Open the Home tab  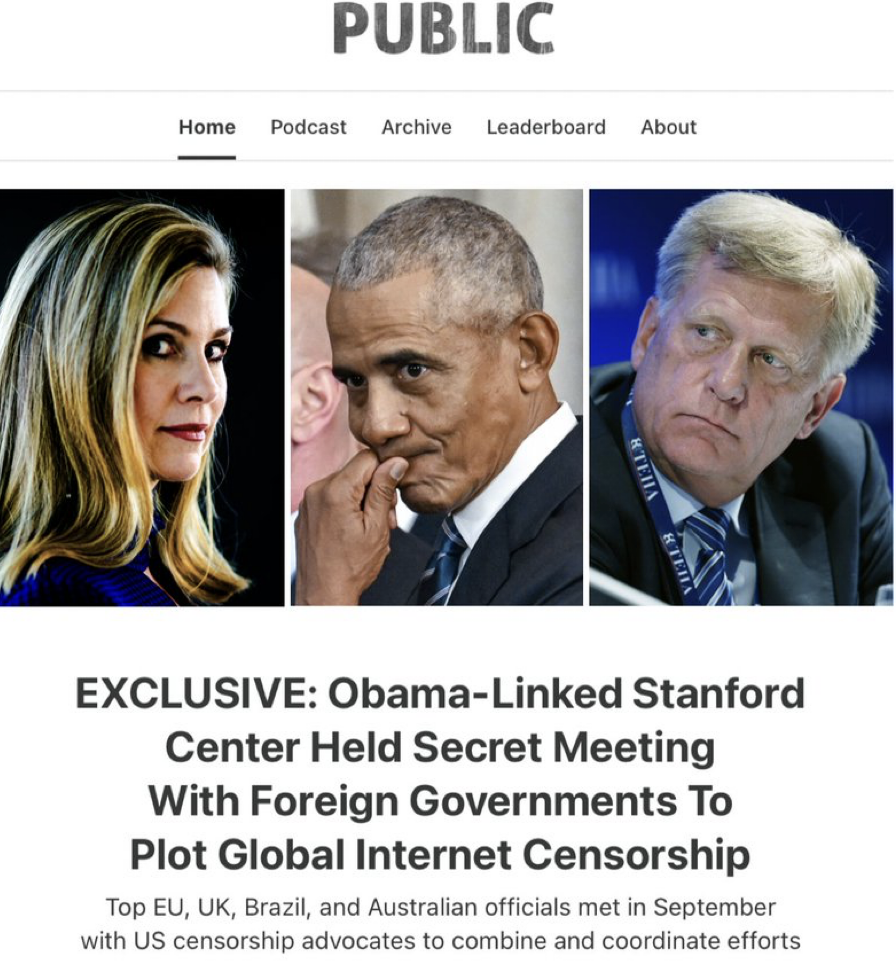click(x=207, y=127)
